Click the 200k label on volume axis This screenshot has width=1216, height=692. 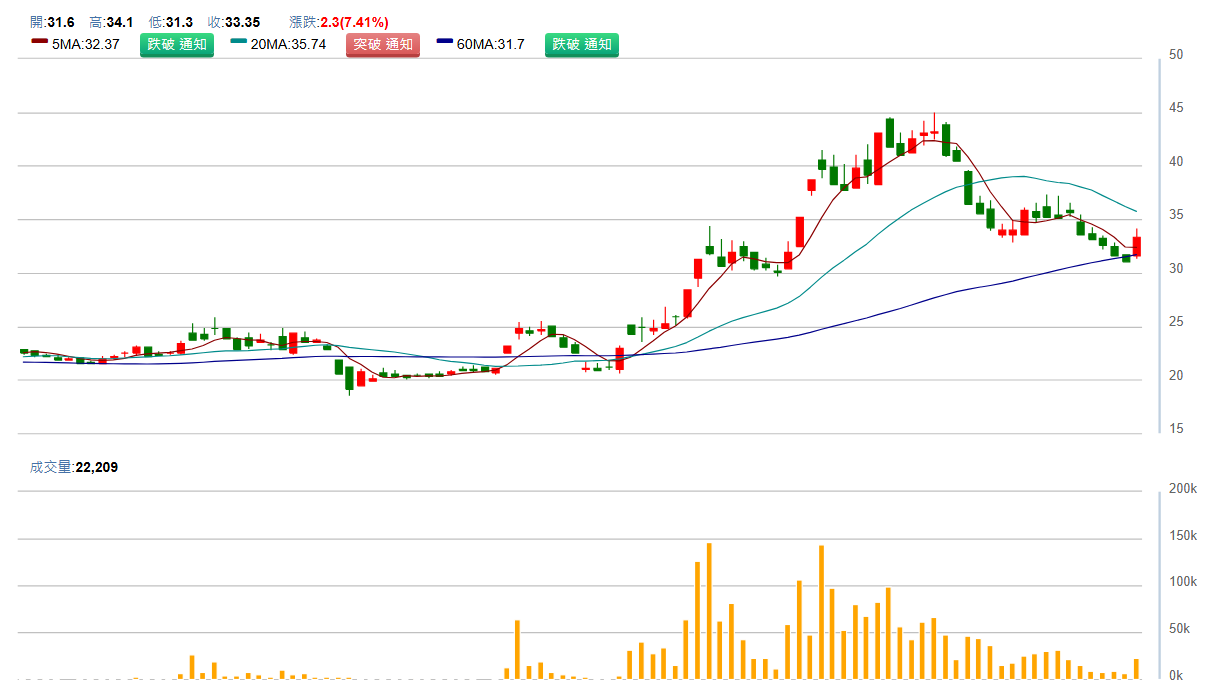pyautogui.click(x=1183, y=488)
